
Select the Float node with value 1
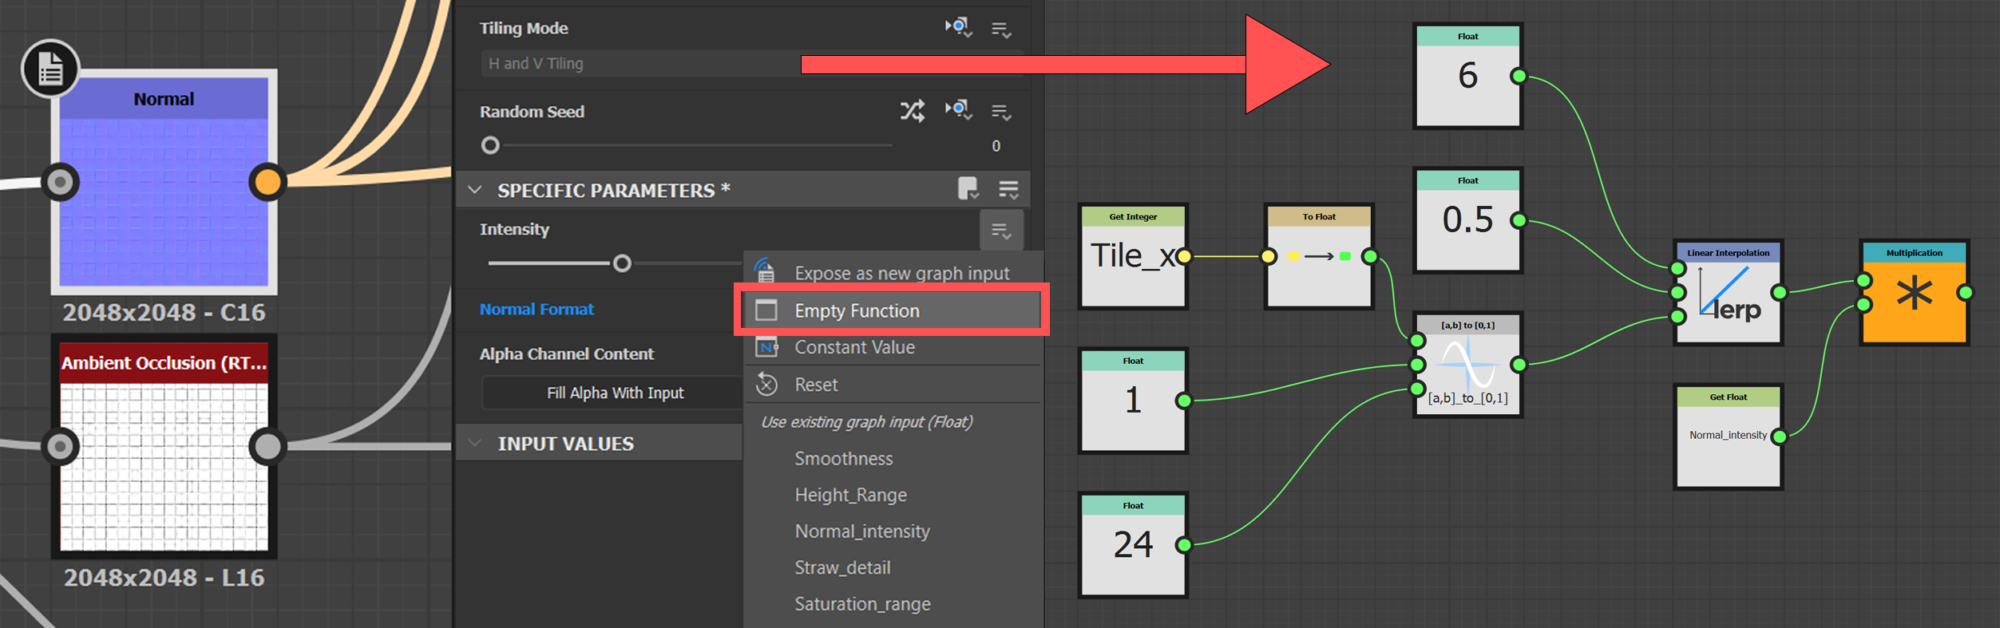coord(1133,400)
